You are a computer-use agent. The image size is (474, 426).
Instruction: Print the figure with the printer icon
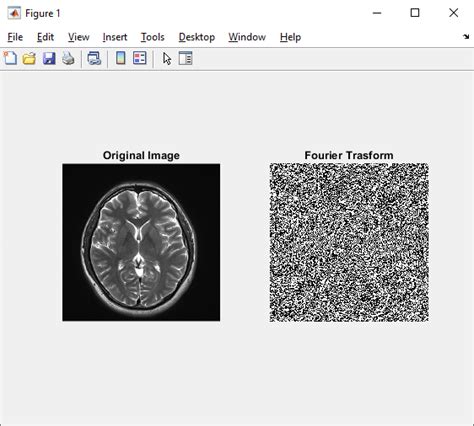coord(68,58)
